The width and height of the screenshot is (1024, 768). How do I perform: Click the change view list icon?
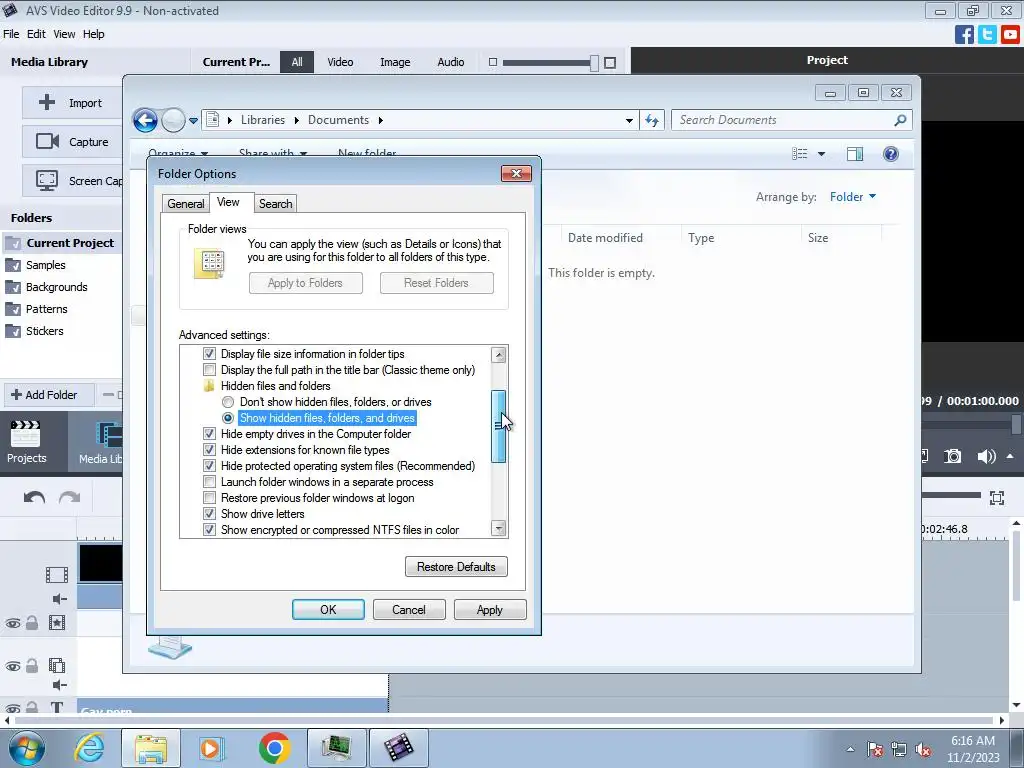(799, 154)
